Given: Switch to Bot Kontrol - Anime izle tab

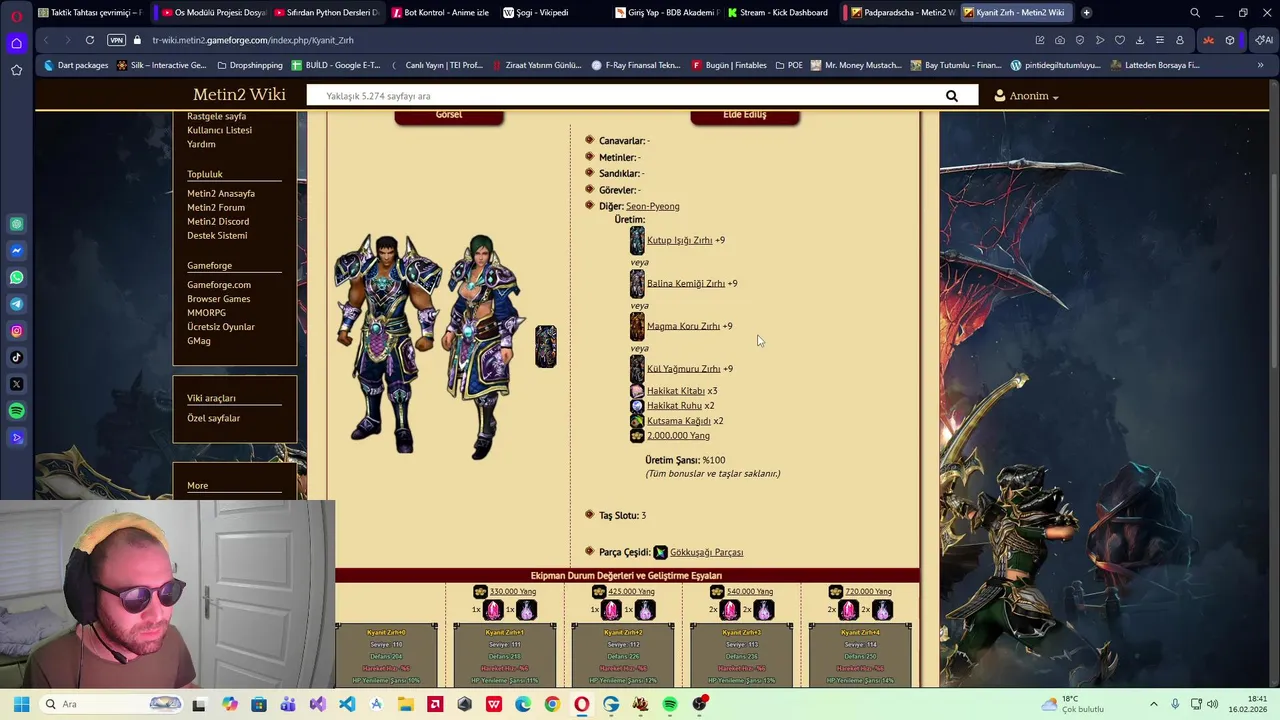Looking at the screenshot, I should coord(440,13).
